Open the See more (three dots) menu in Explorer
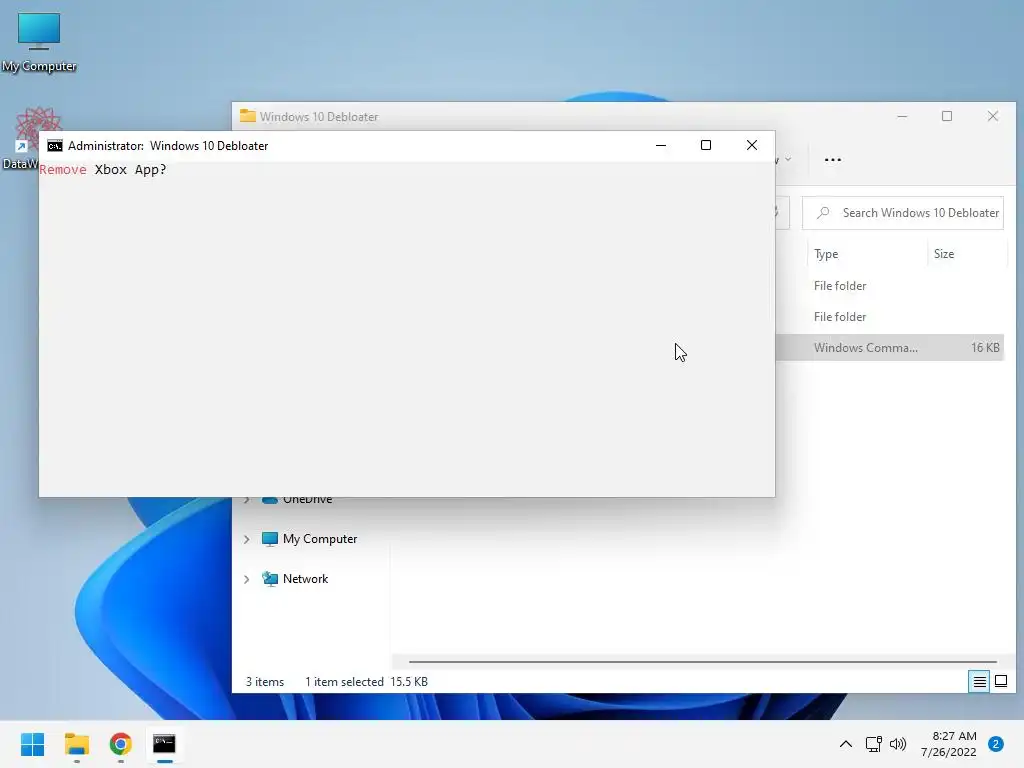This screenshot has height=768, width=1024. coord(833,159)
